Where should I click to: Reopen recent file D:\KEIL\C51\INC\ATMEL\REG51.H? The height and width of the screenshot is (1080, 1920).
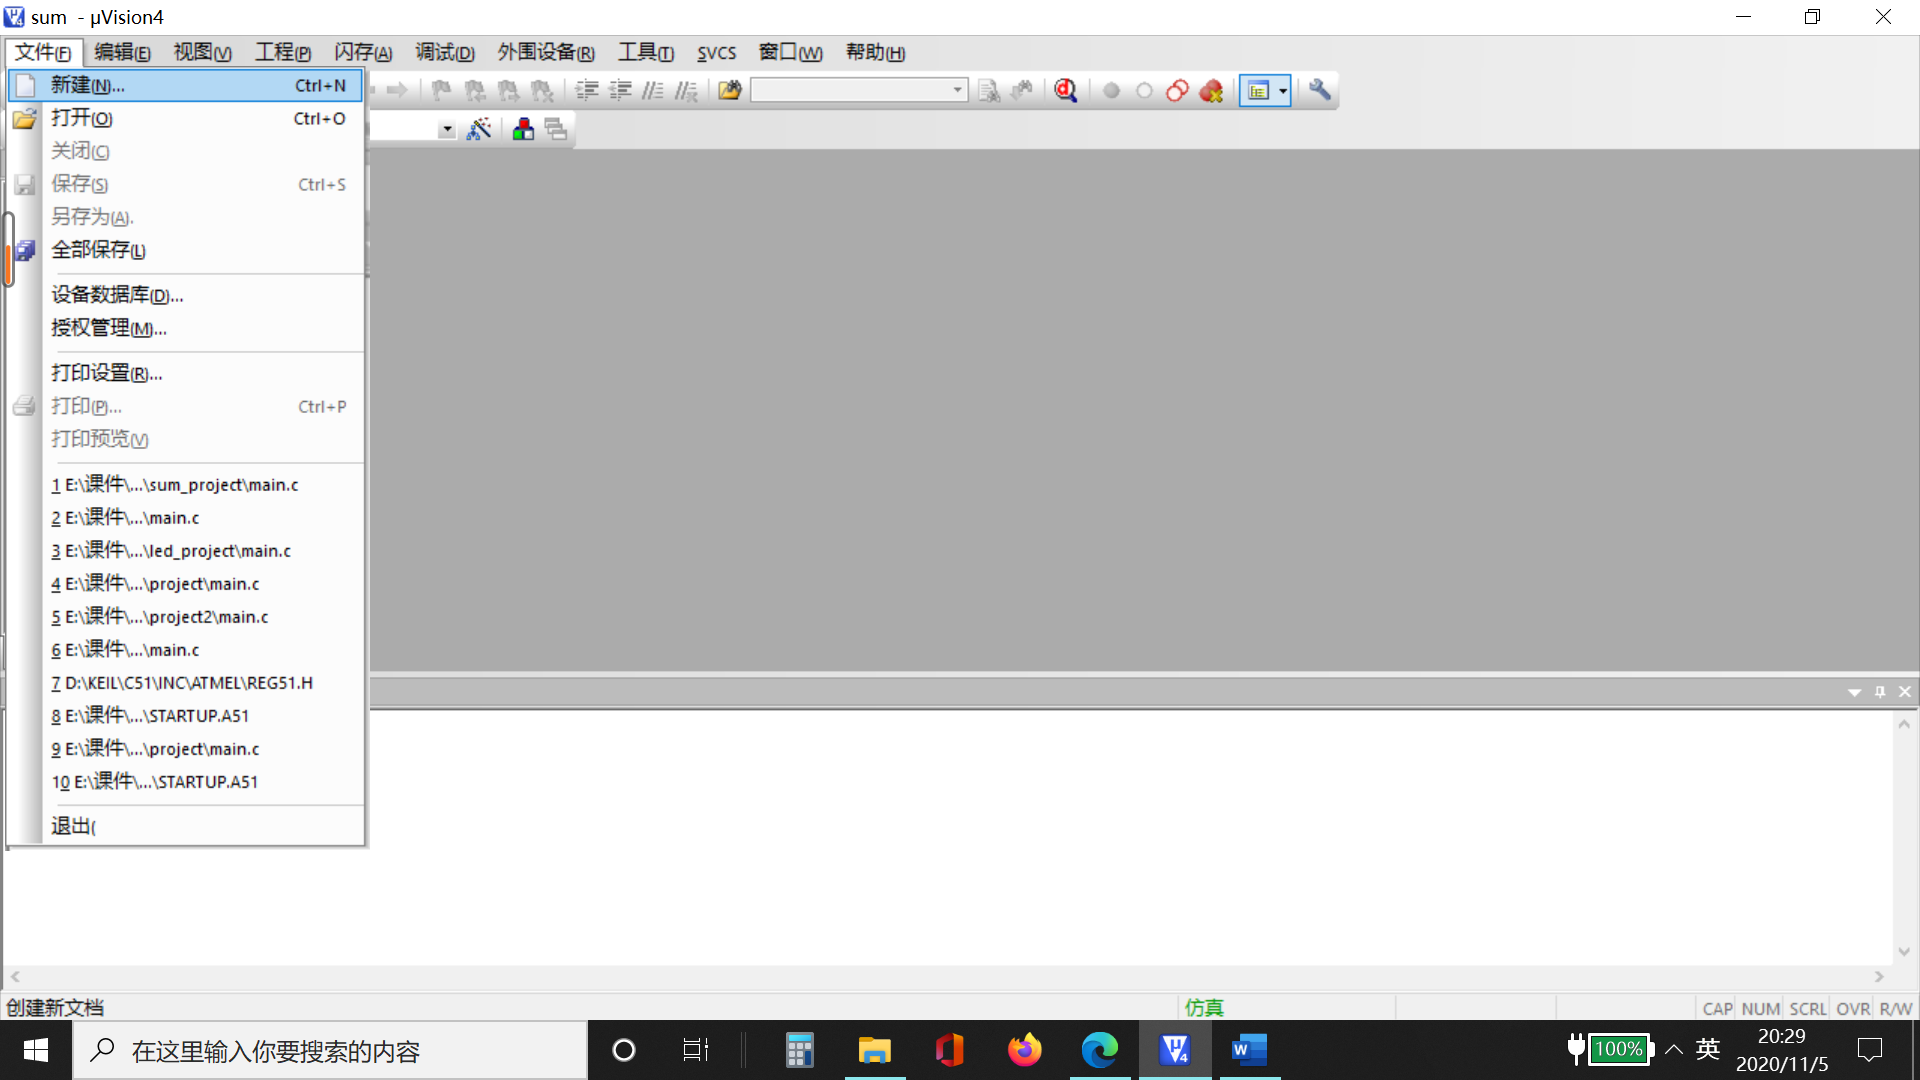[x=183, y=683]
